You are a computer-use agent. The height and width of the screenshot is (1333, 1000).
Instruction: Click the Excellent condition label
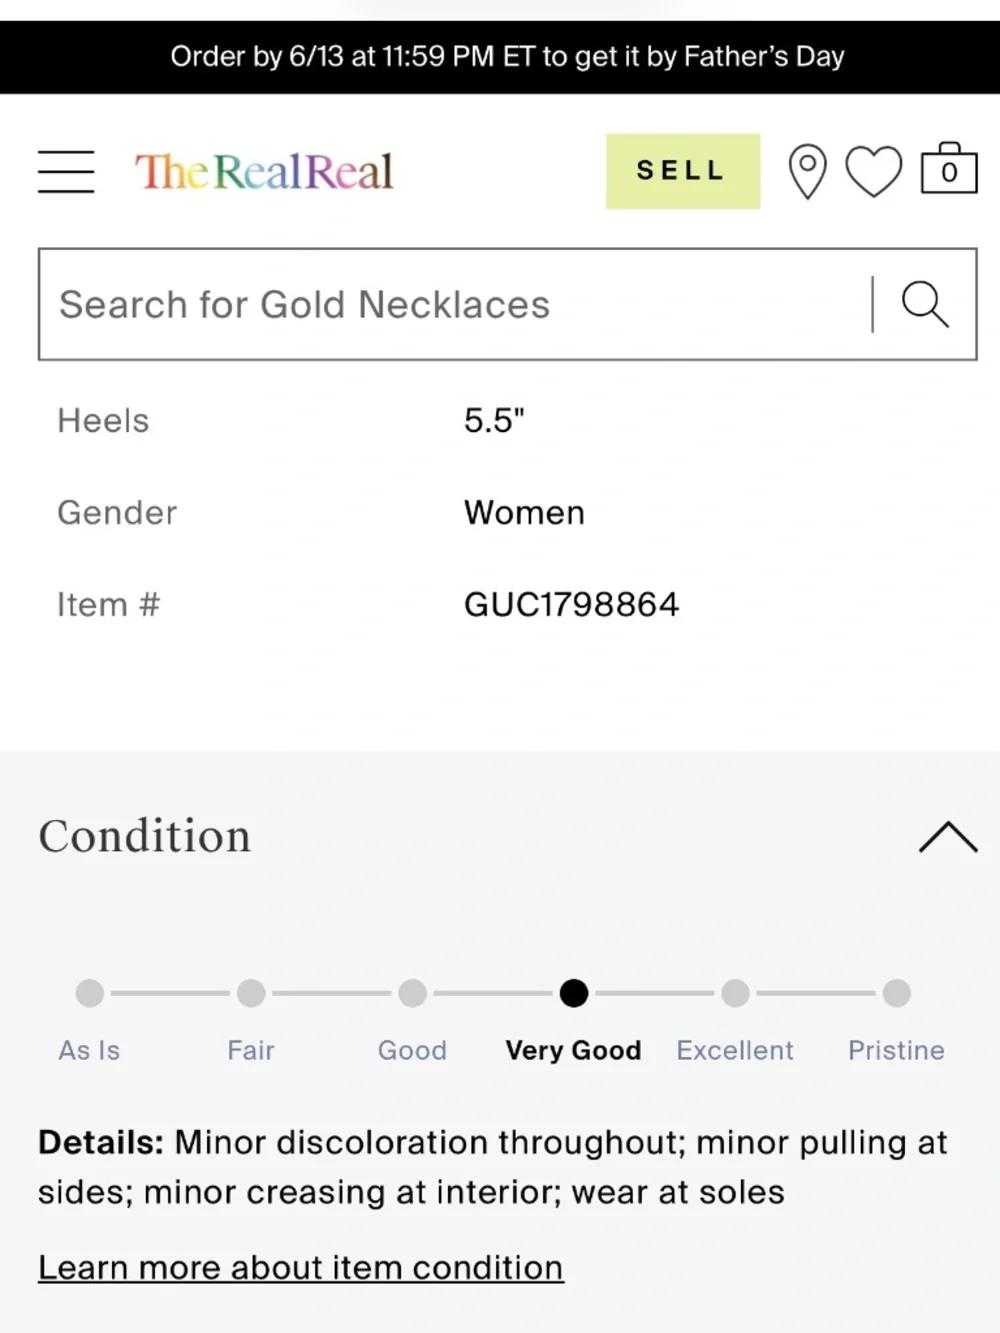(x=735, y=1050)
